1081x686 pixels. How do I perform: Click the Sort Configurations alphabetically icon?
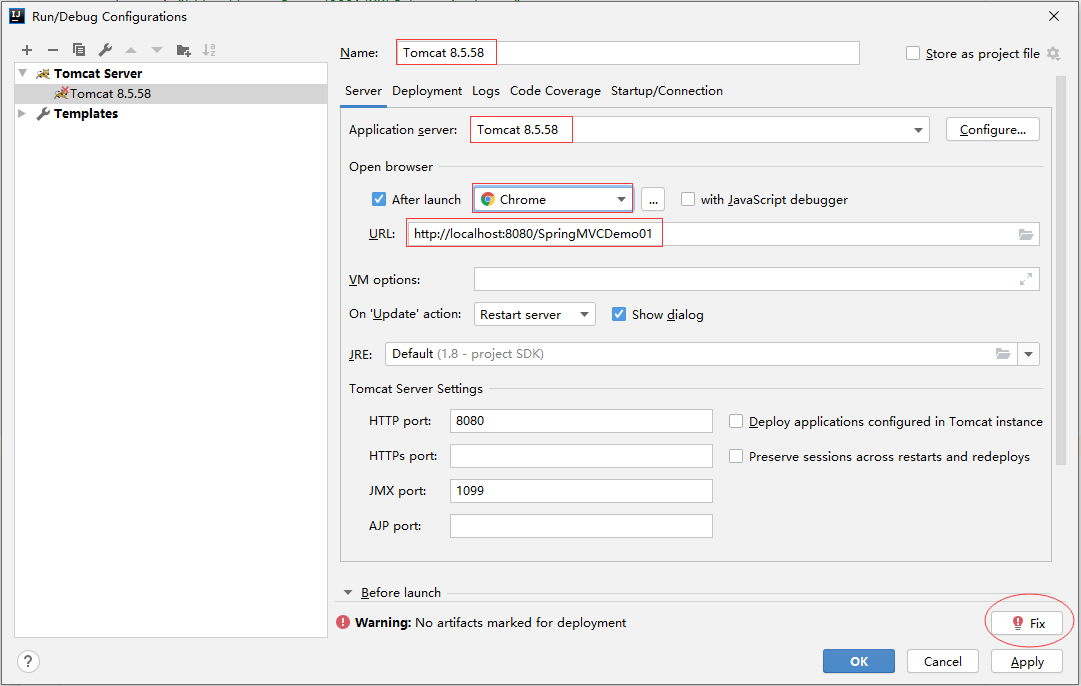pos(209,50)
